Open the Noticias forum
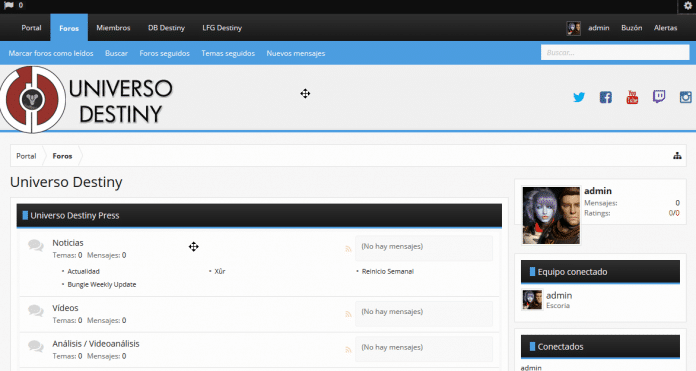The width and height of the screenshot is (696, 371). pyautogui.click(x=68, y=243)
